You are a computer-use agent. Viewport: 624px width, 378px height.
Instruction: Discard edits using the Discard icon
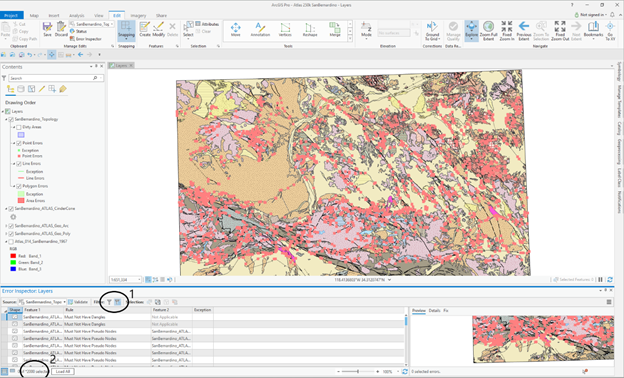pos(61,29)
